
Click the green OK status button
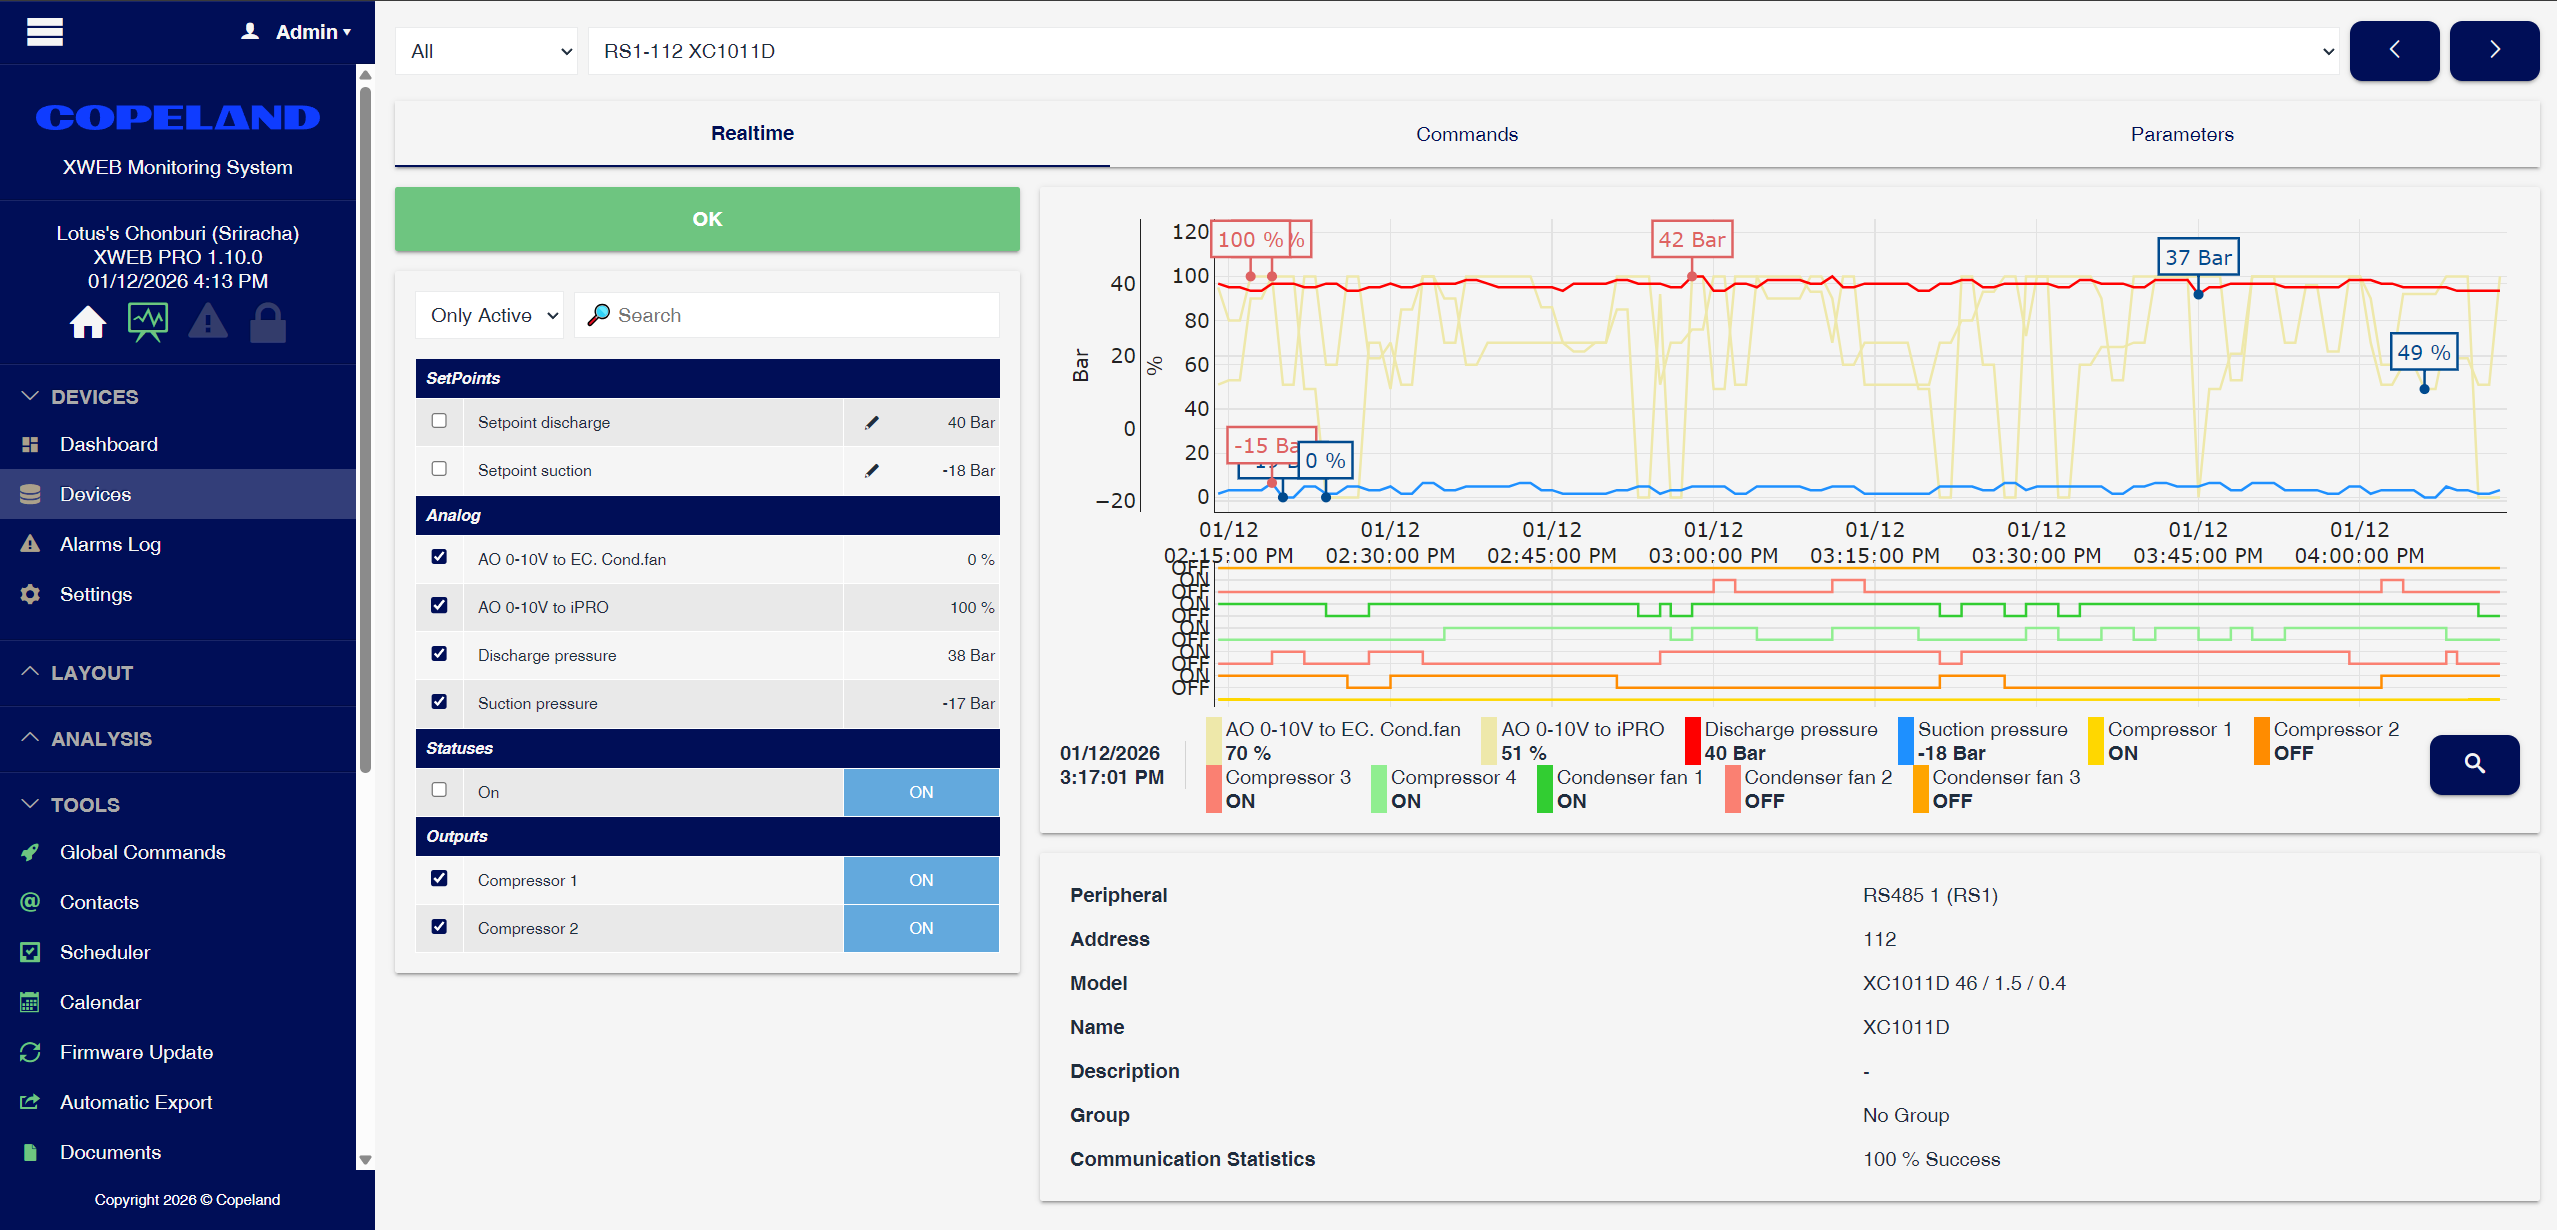tap(707, 219)
